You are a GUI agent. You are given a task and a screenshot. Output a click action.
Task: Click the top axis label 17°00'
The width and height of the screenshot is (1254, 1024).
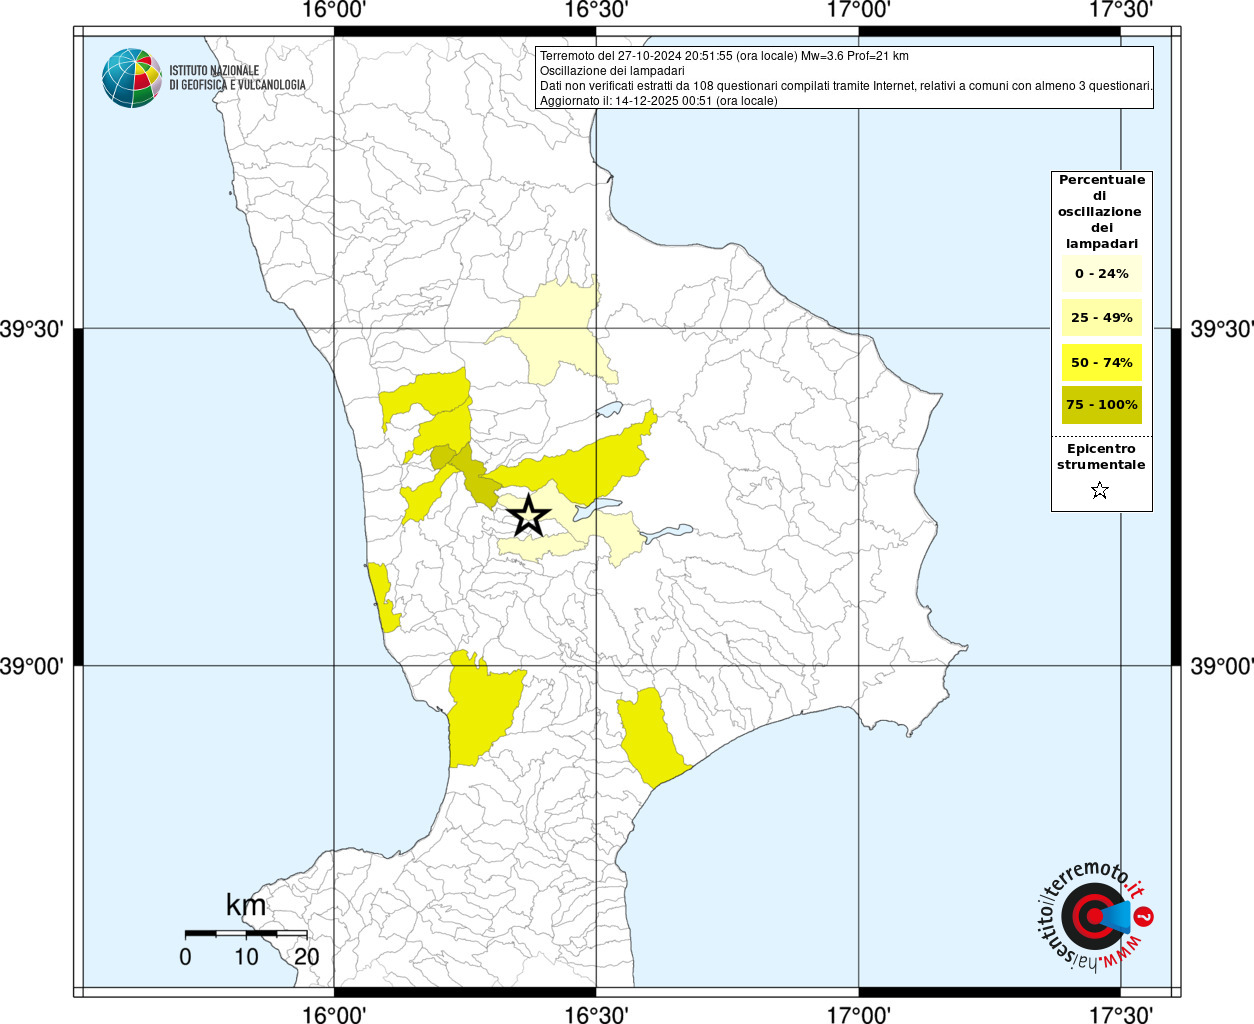pyautogui.click(x=859, y=11)
